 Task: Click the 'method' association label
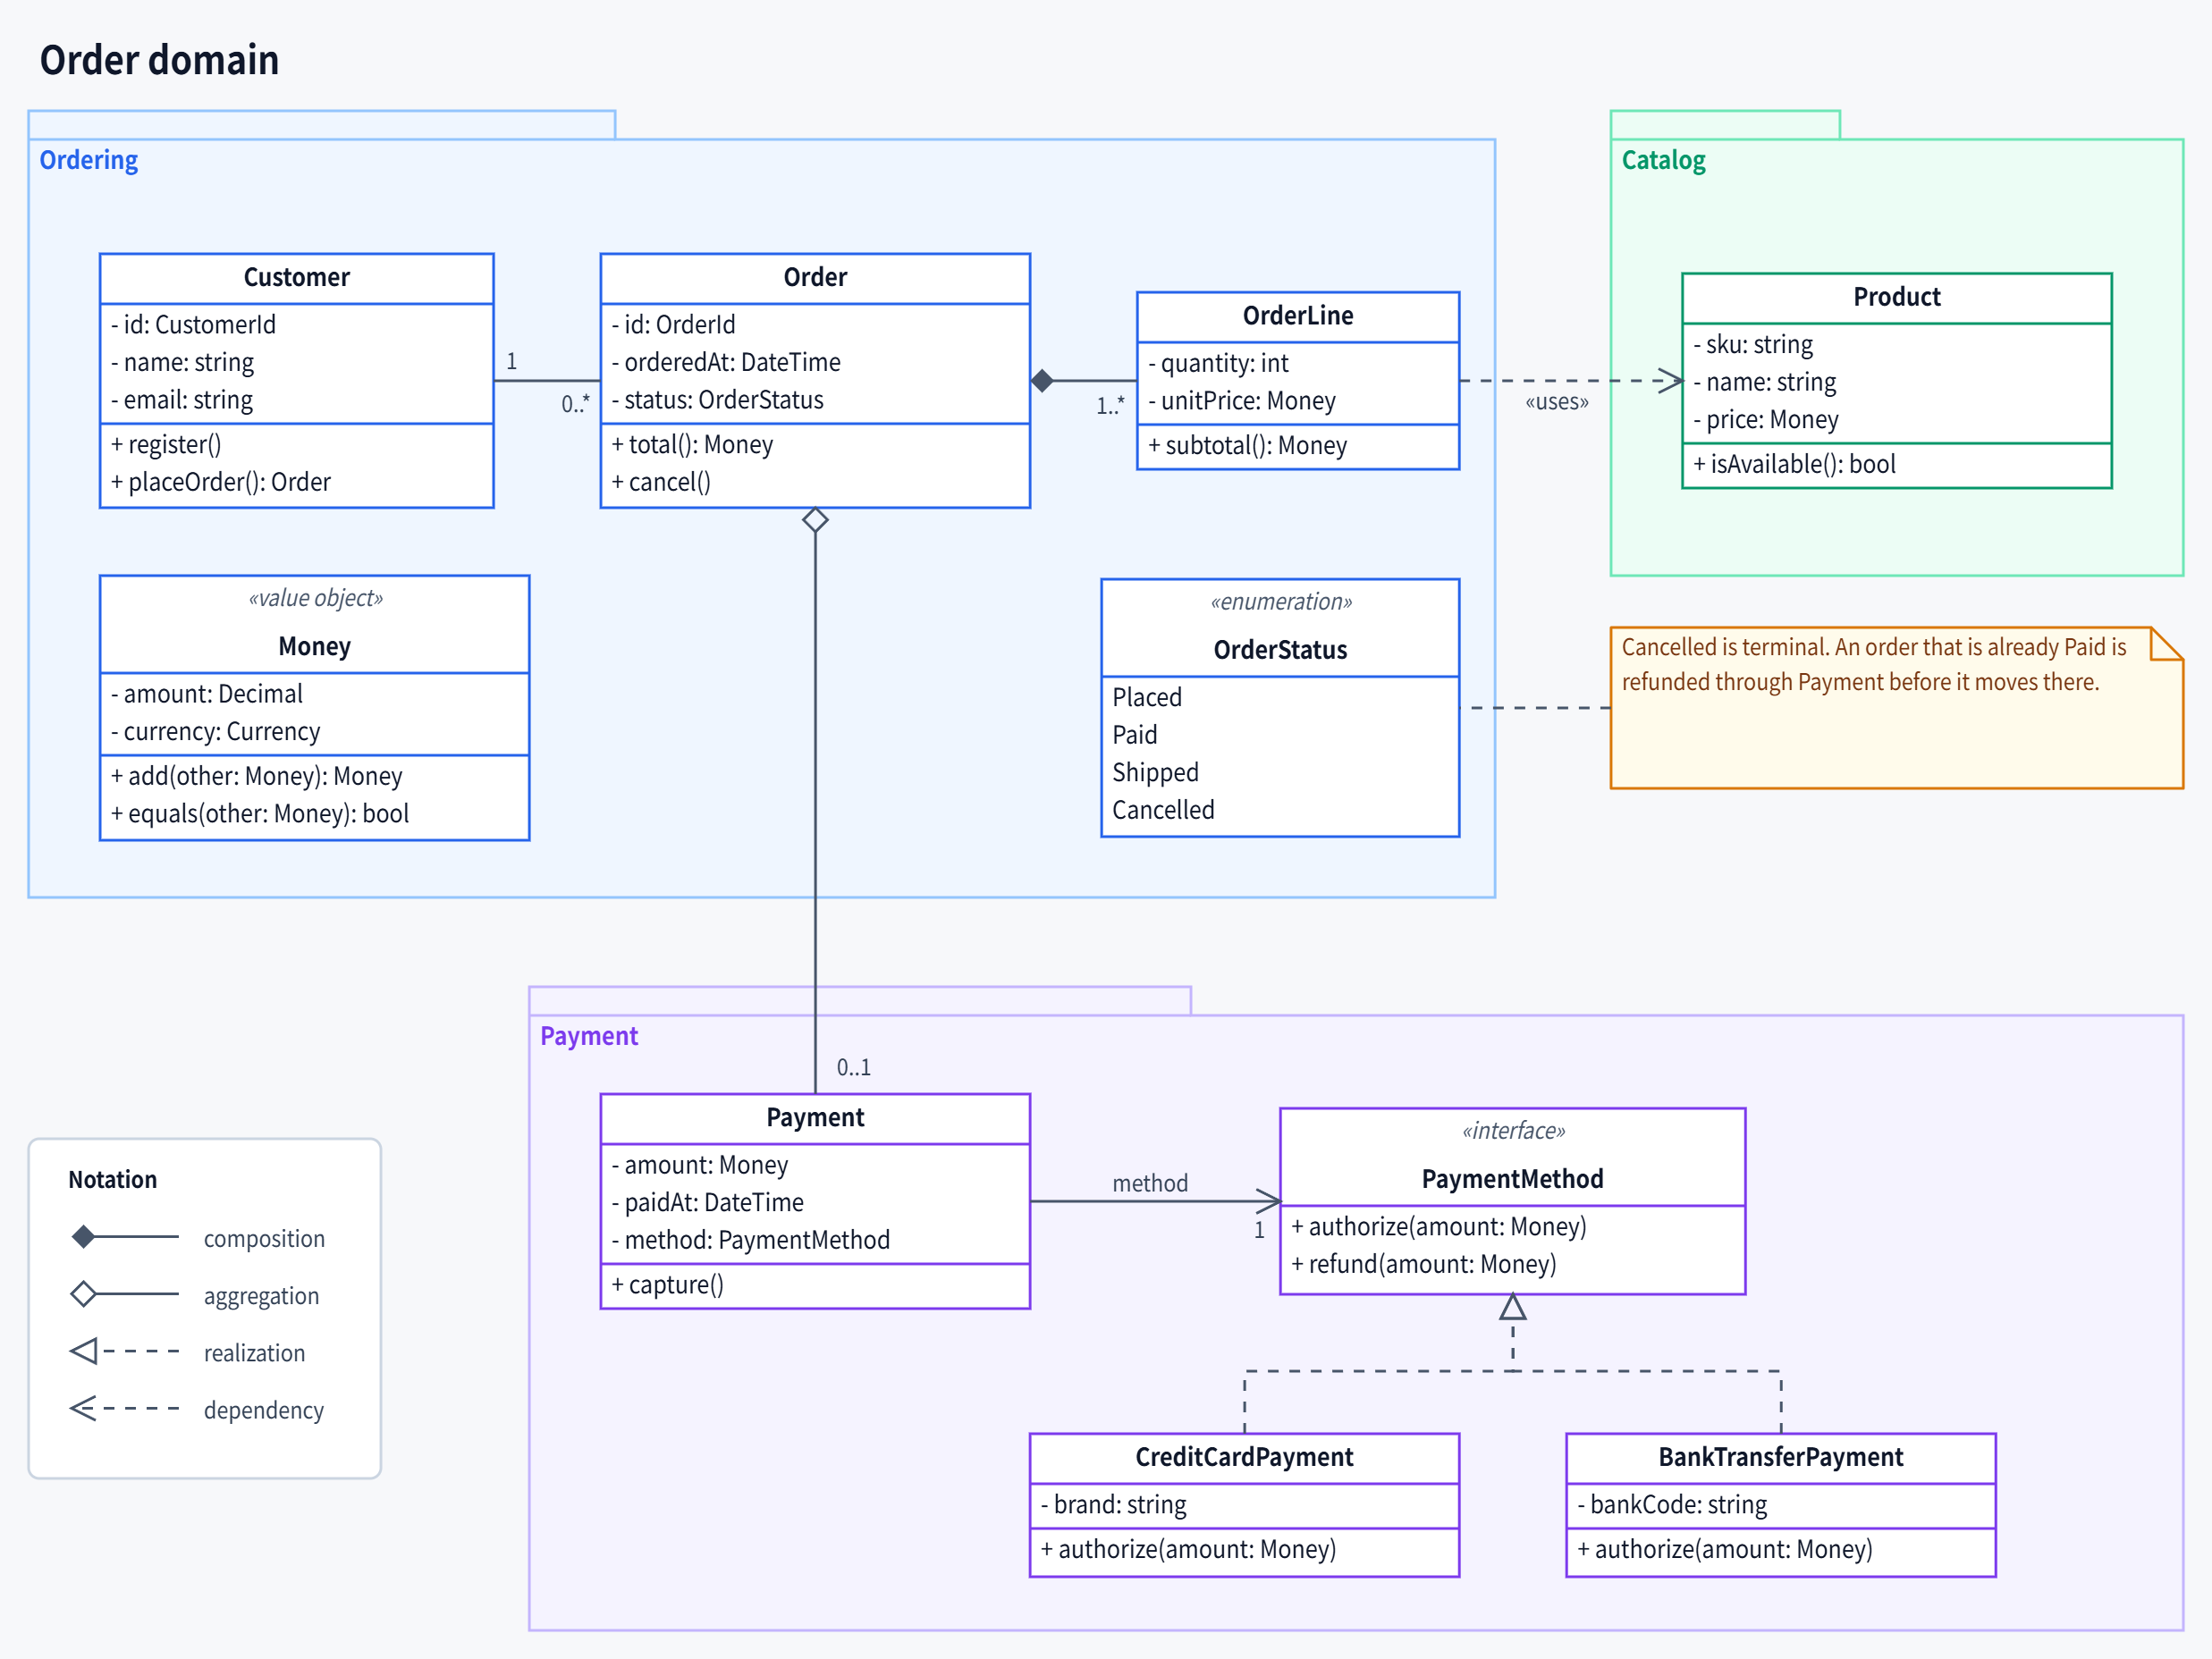[x=1150, y=1183]
